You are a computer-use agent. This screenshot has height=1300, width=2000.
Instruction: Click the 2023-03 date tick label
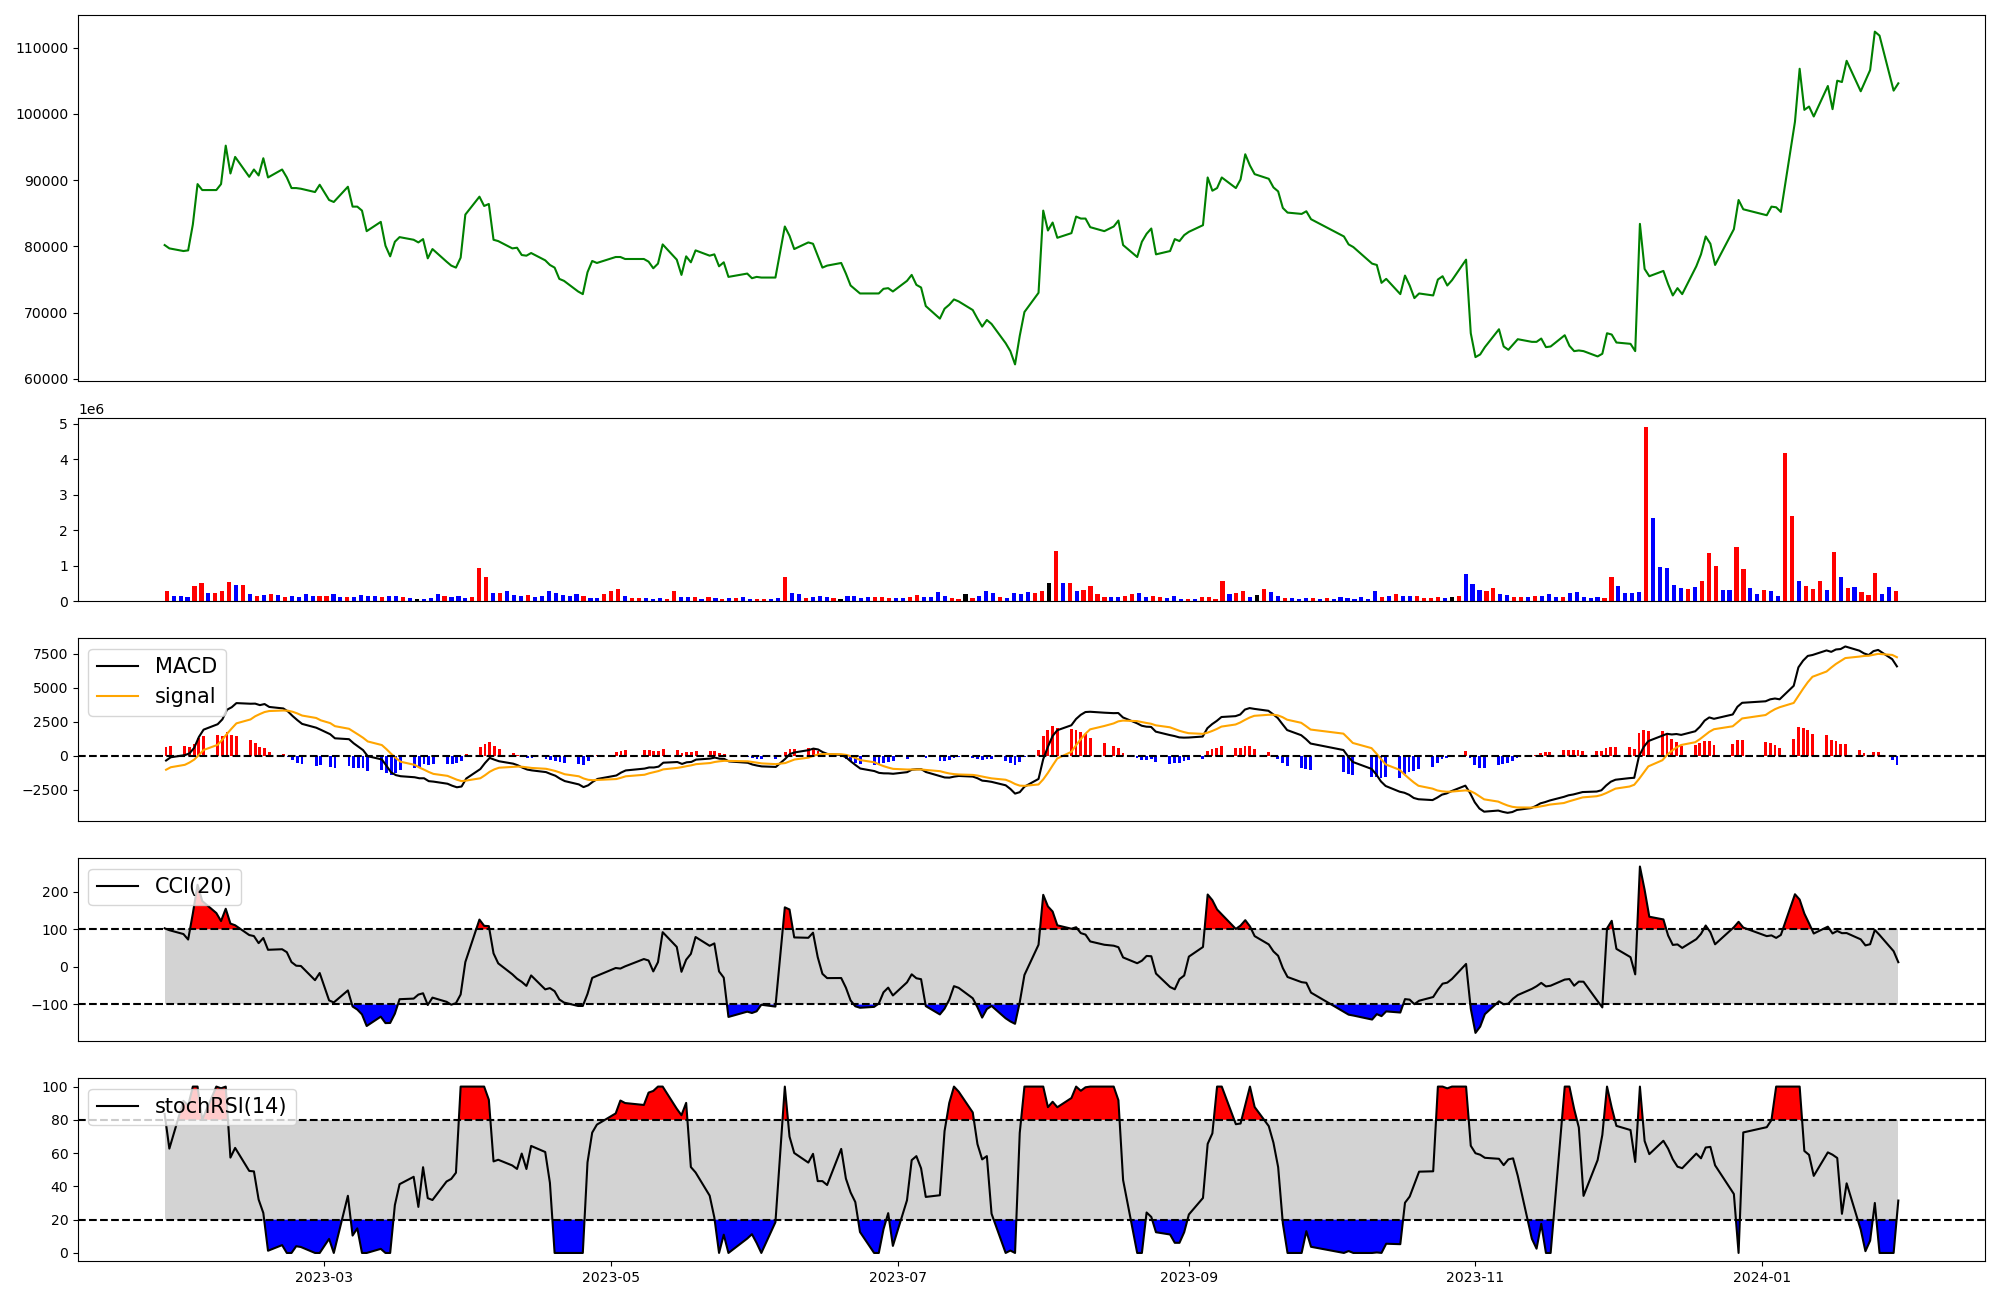point(324,1277)
